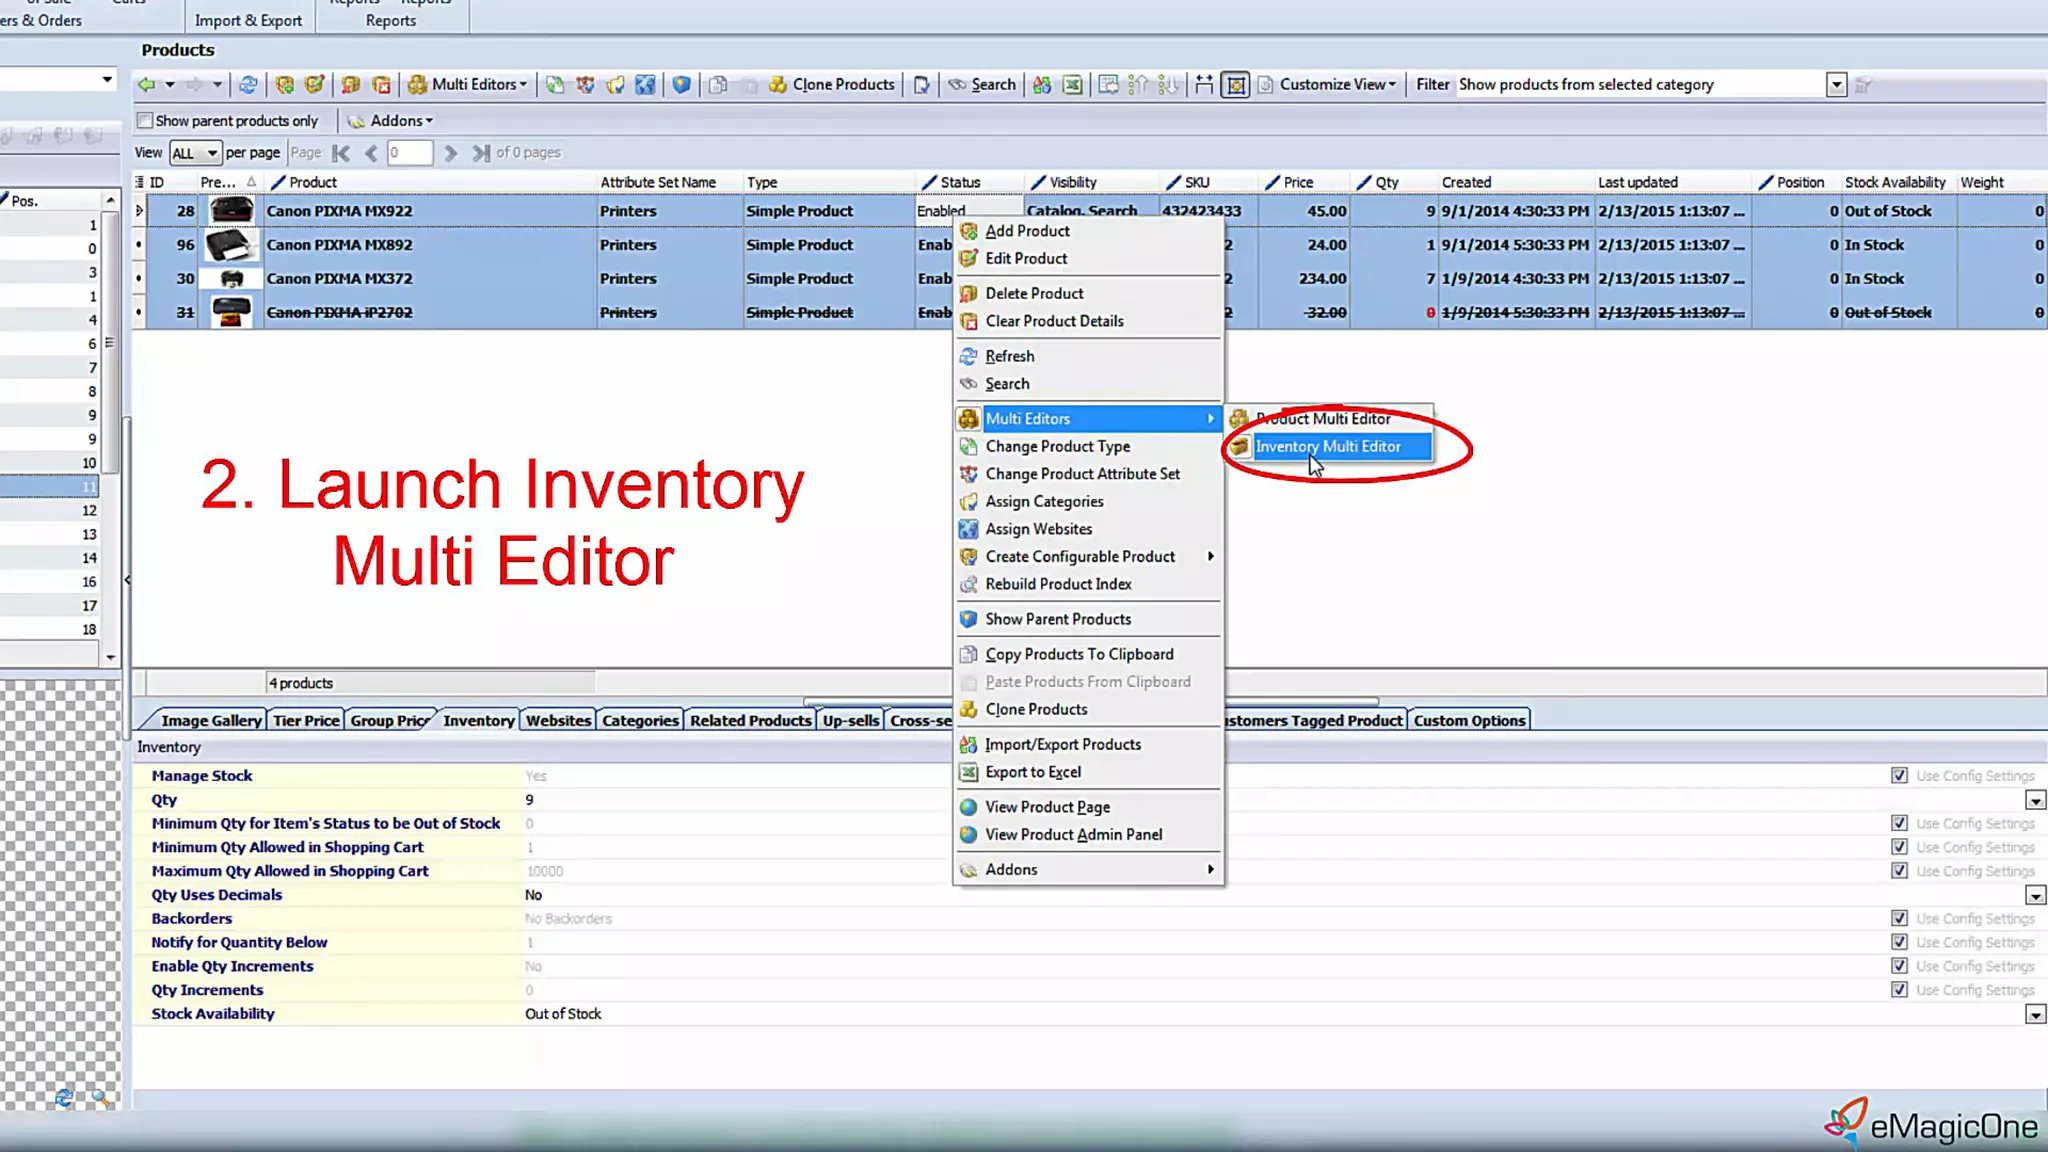Image resolution: width=2048 pixels, height=1152 pixels.
Task: Click the green back arrow icon
Action: pyautogui.click(x=147, y=85)
